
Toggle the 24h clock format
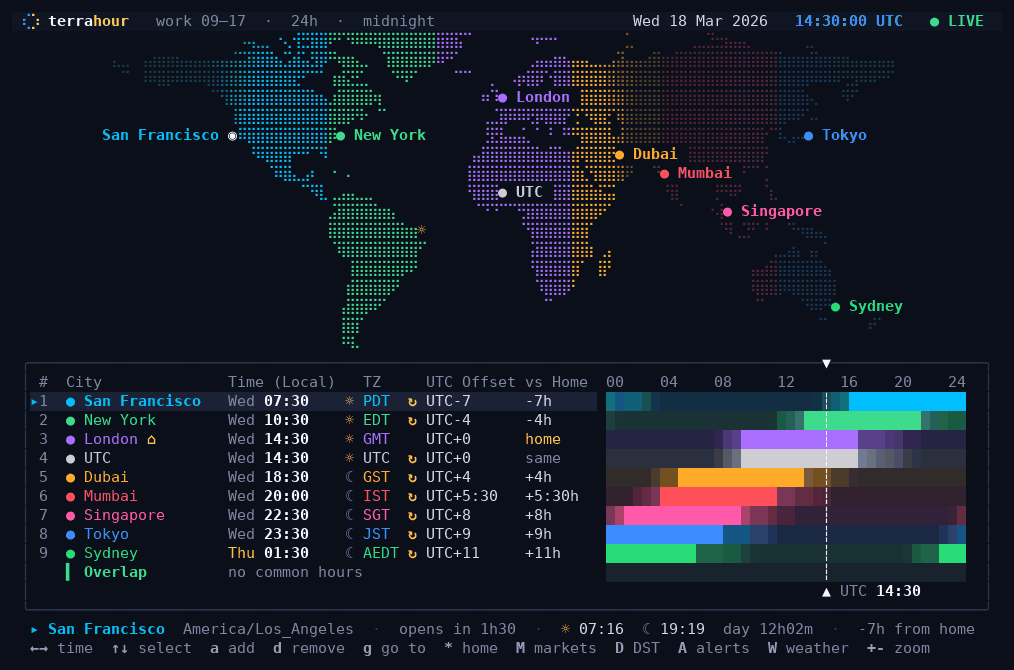304,21
